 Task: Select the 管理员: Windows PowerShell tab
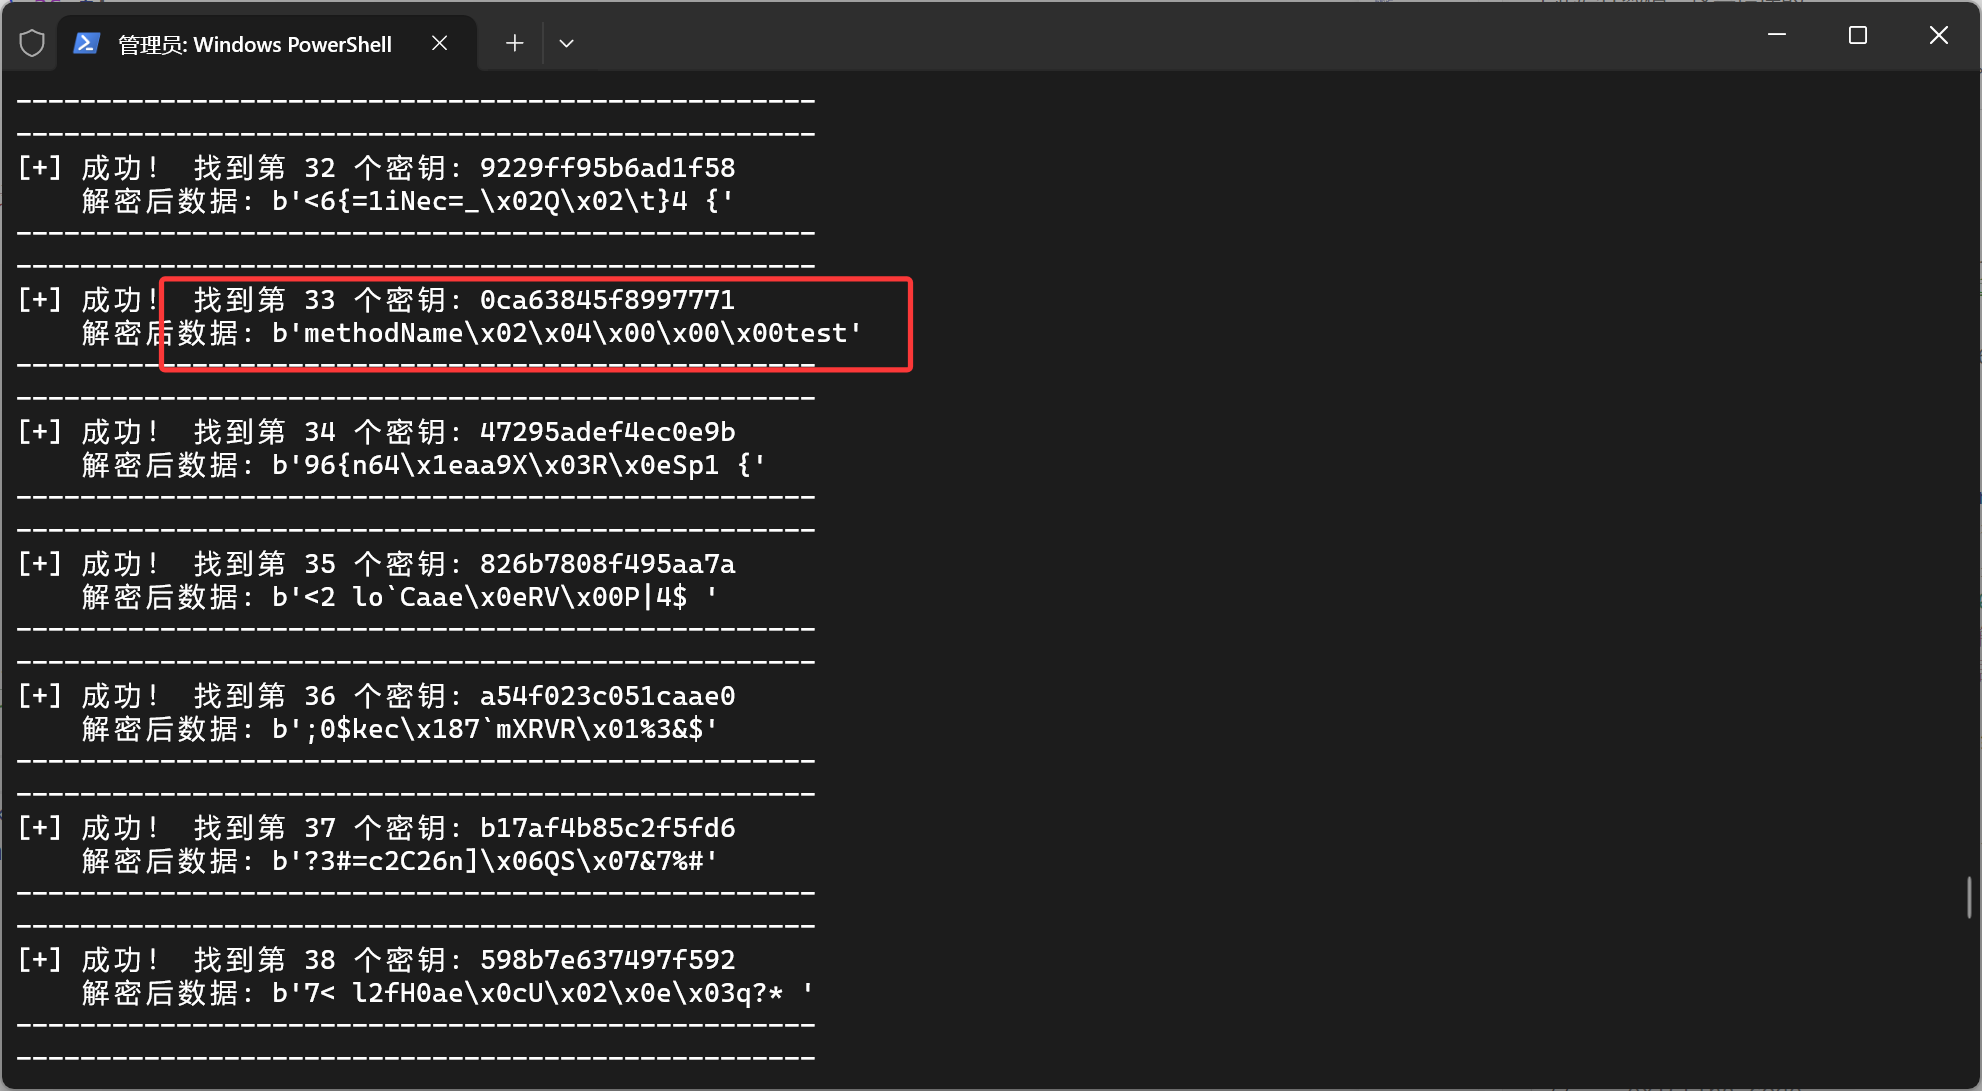[254, 44]
